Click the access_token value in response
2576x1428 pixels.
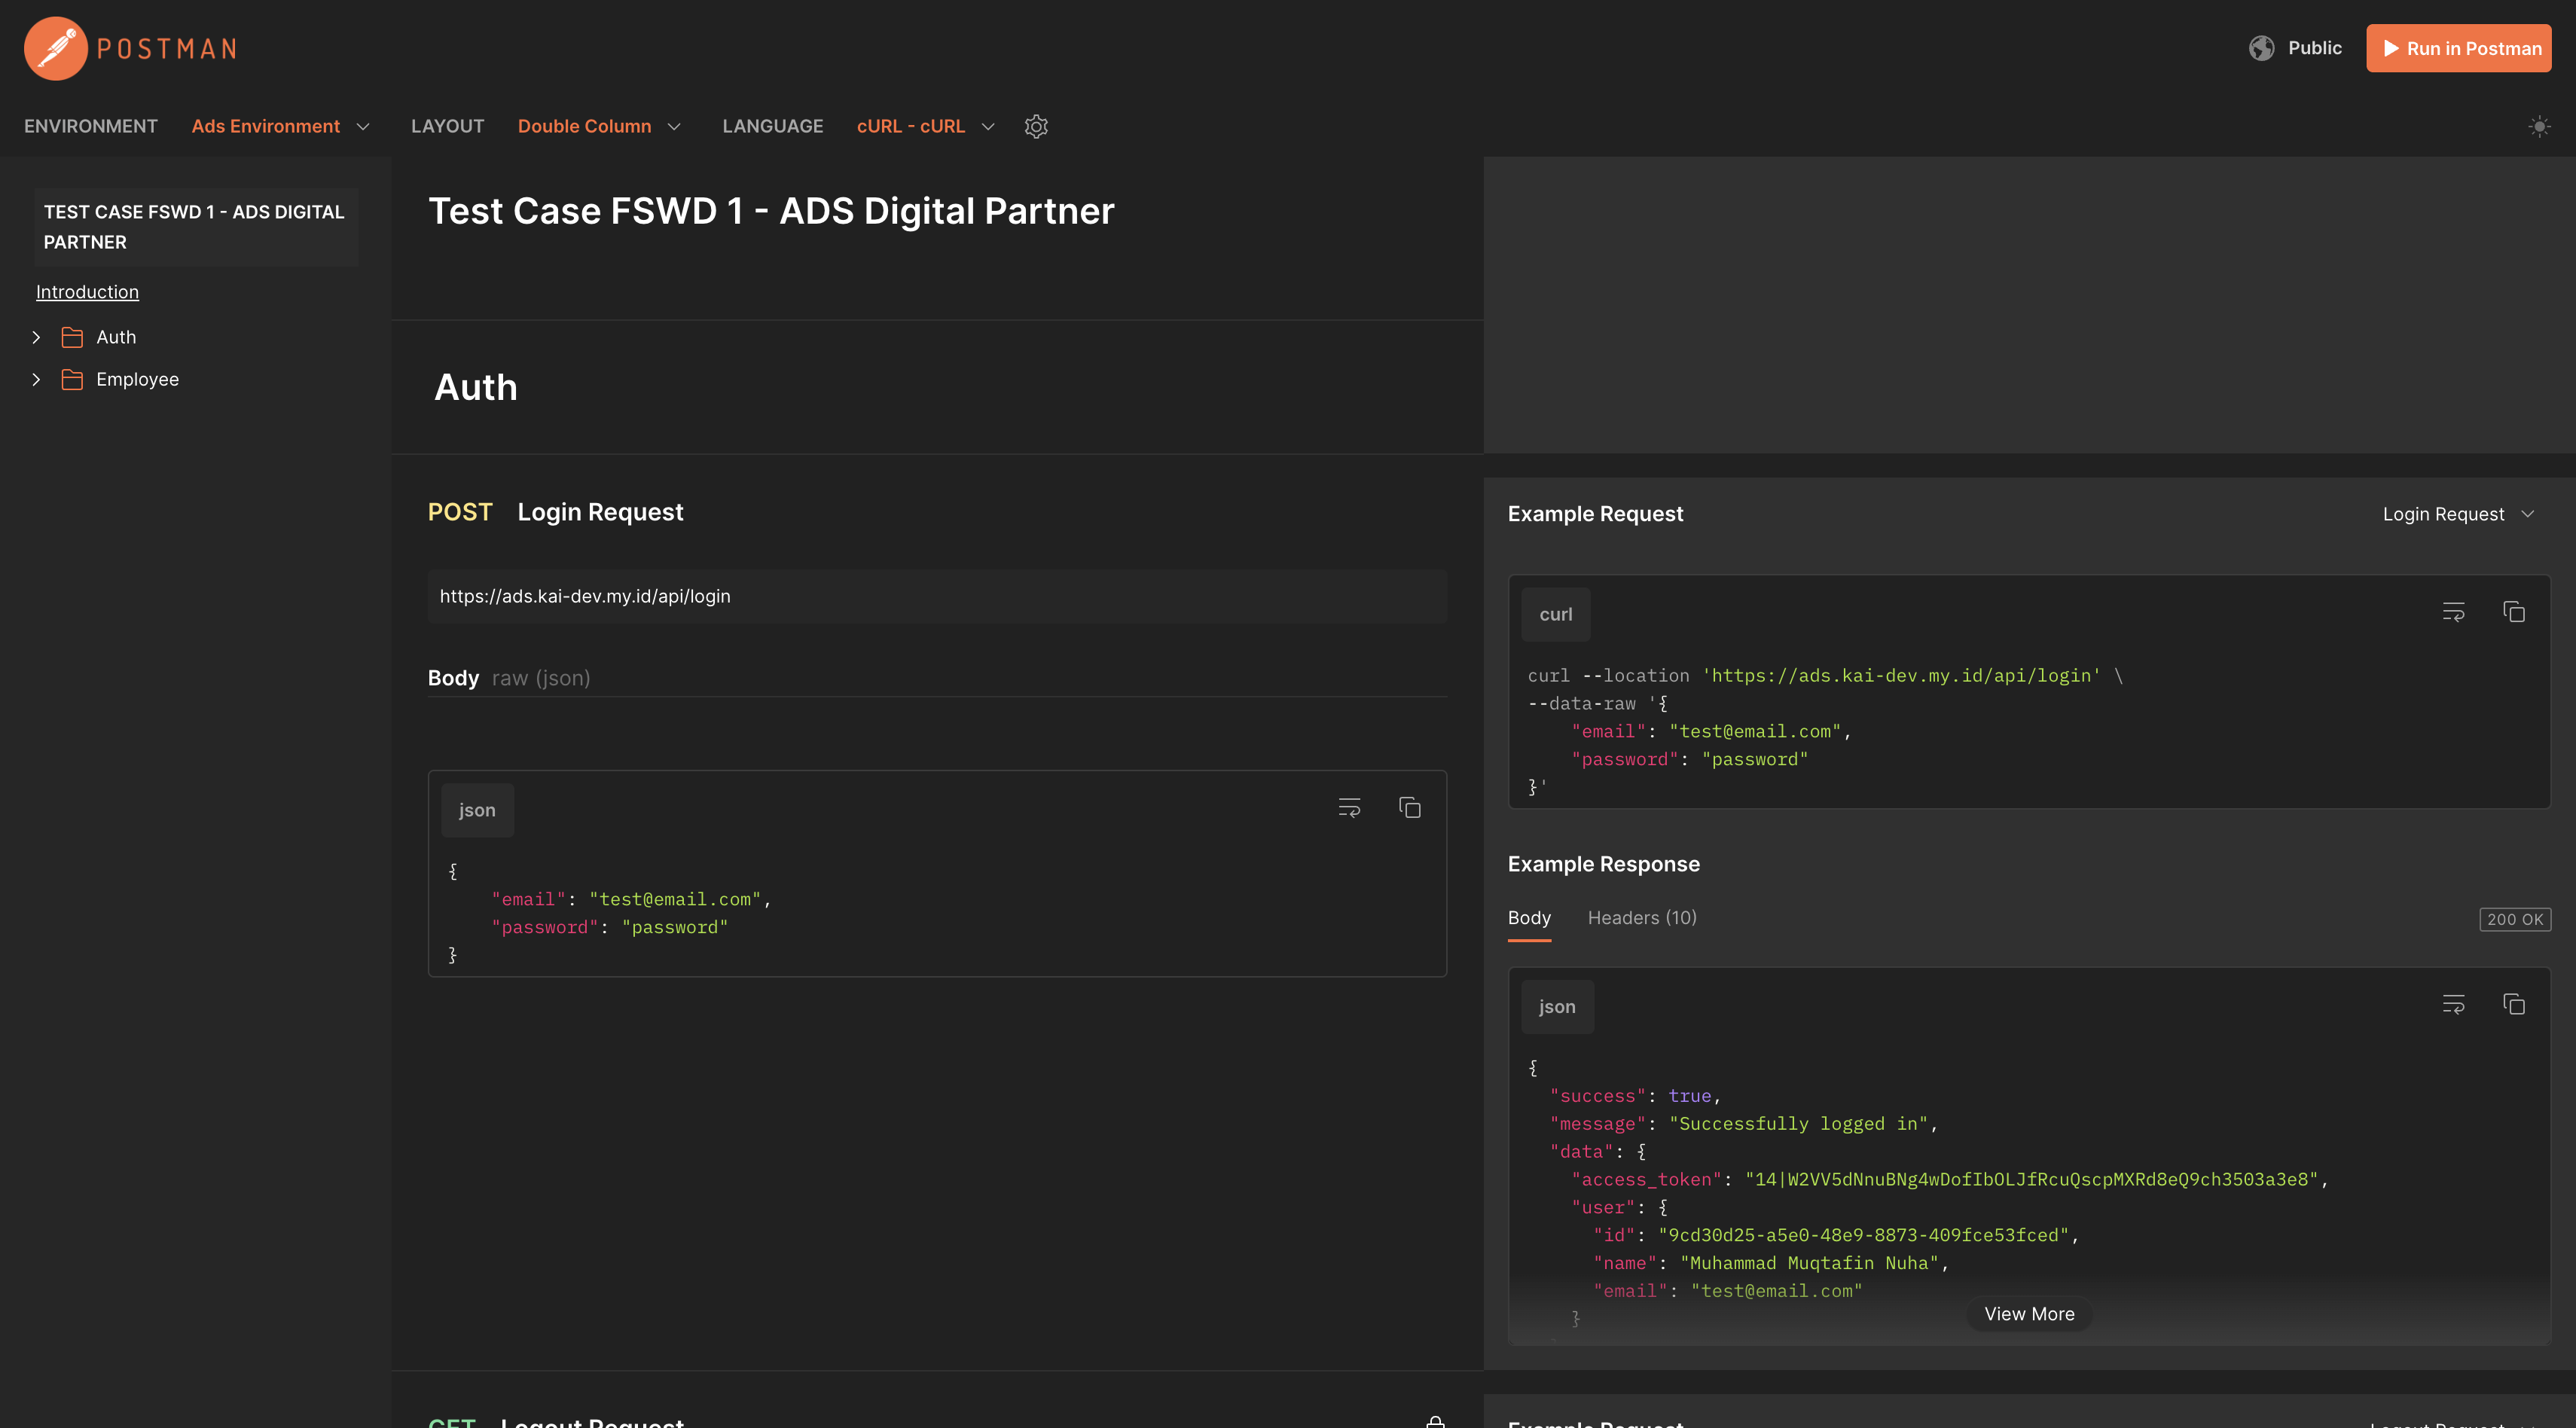[2031, 1180]
